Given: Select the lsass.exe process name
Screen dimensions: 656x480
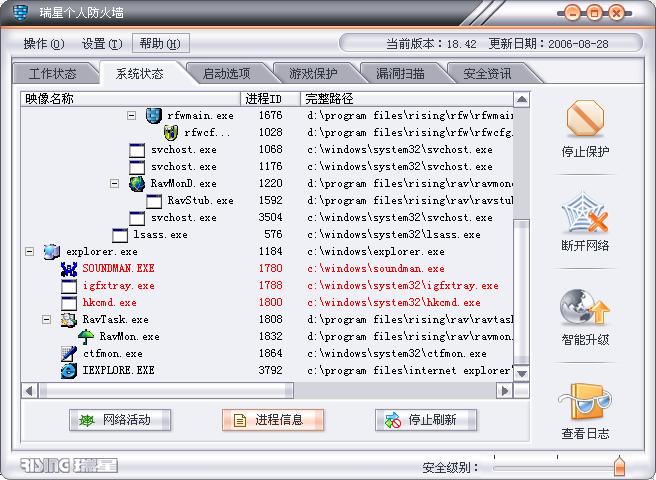Looking at the screenshot, I should (x=160, y=234).
